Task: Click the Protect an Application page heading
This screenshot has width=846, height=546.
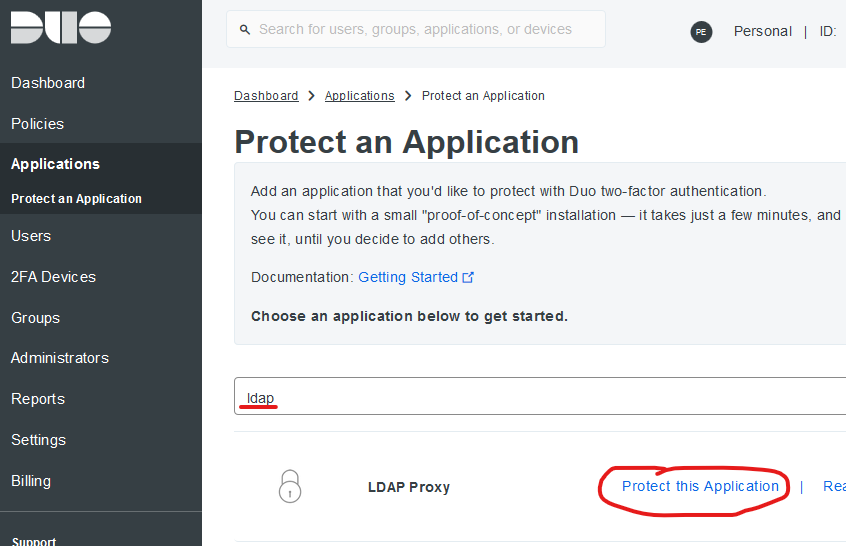Action: point(407,142)
